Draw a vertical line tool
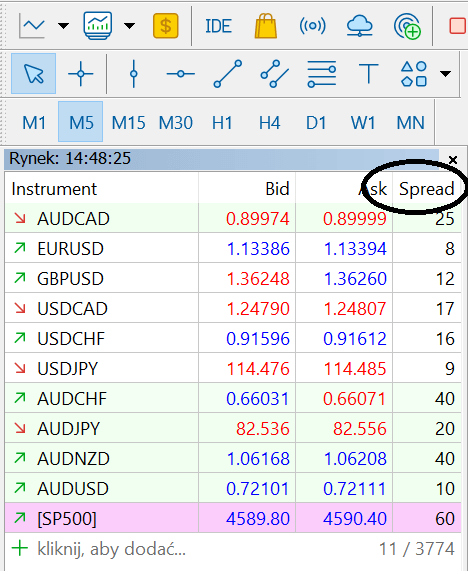The height and width of the screenshot is (574, 468). tap(134, 74)
